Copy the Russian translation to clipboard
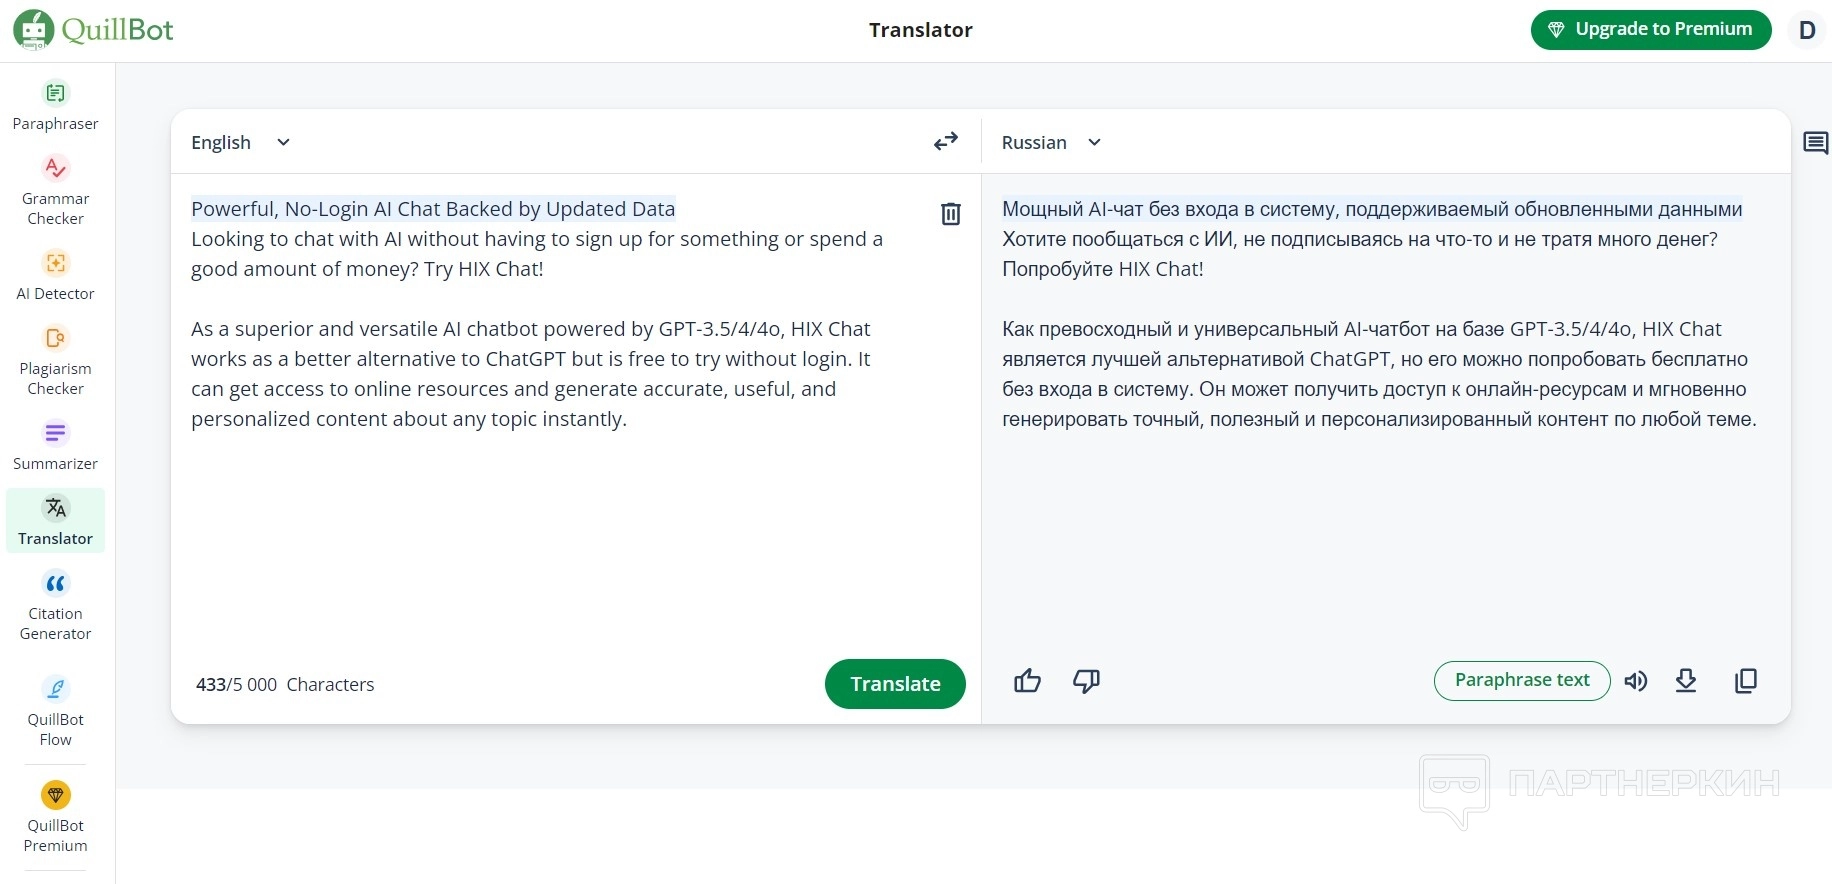This screenshot has width=1832, height=884. point(1745,681)
